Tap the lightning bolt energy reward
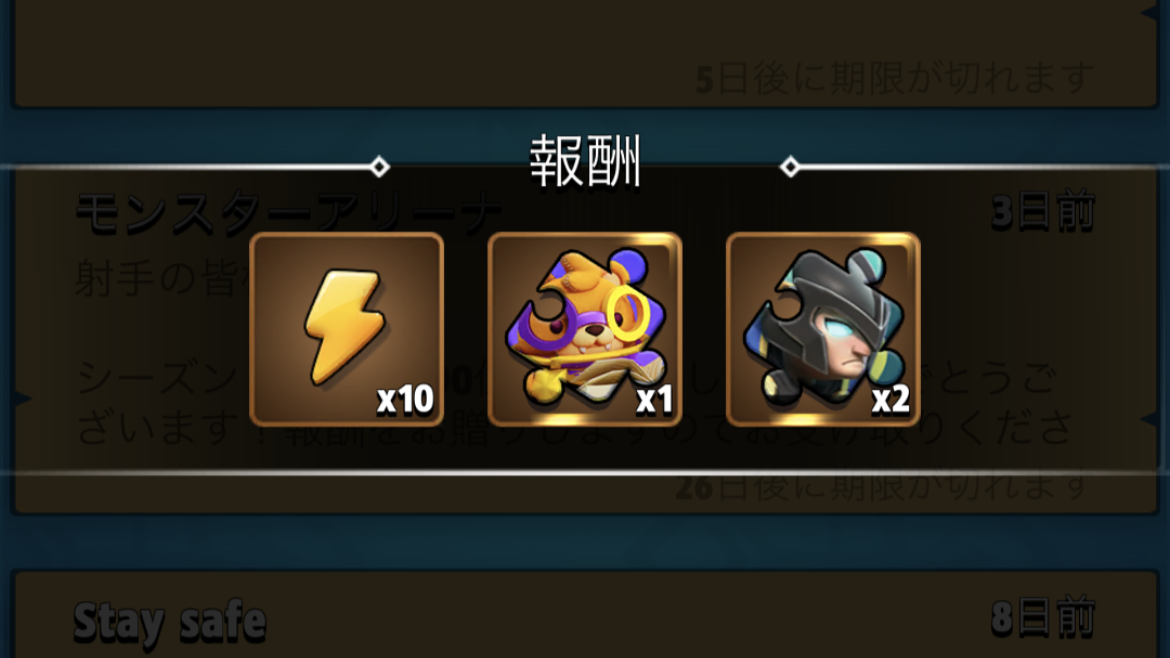The width and height of the screenshot is (1170, 658). pos(346,329)
